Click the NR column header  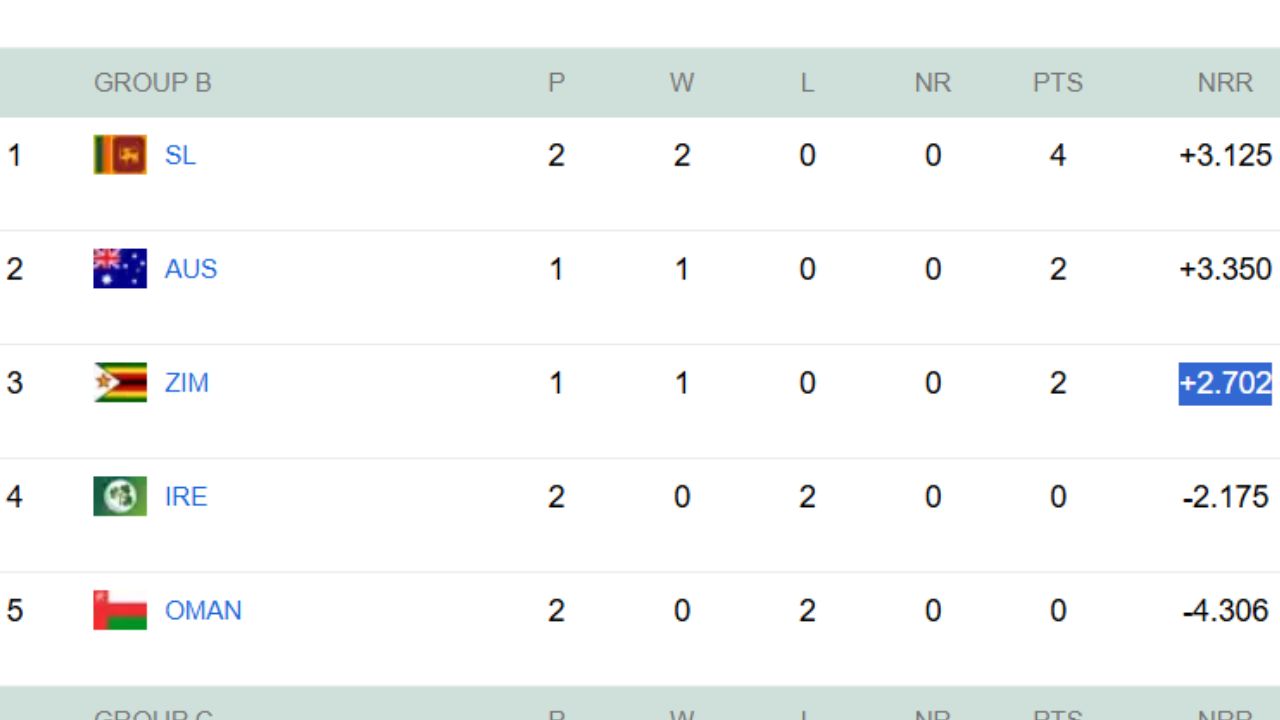click(x=932, y=82)
